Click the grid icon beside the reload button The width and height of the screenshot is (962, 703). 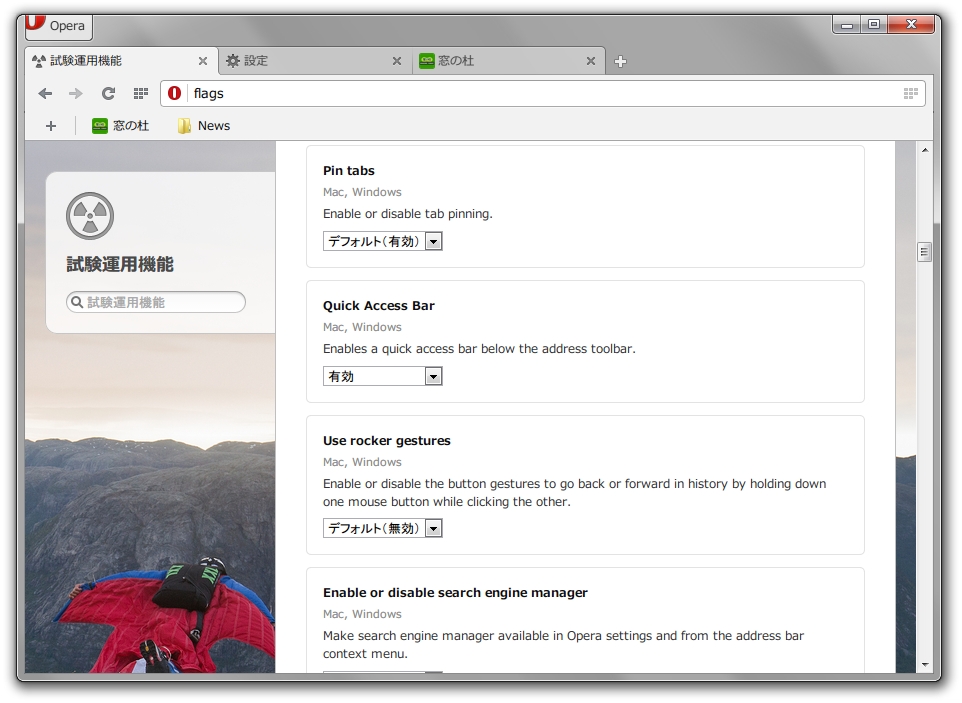tap(140, 93)
